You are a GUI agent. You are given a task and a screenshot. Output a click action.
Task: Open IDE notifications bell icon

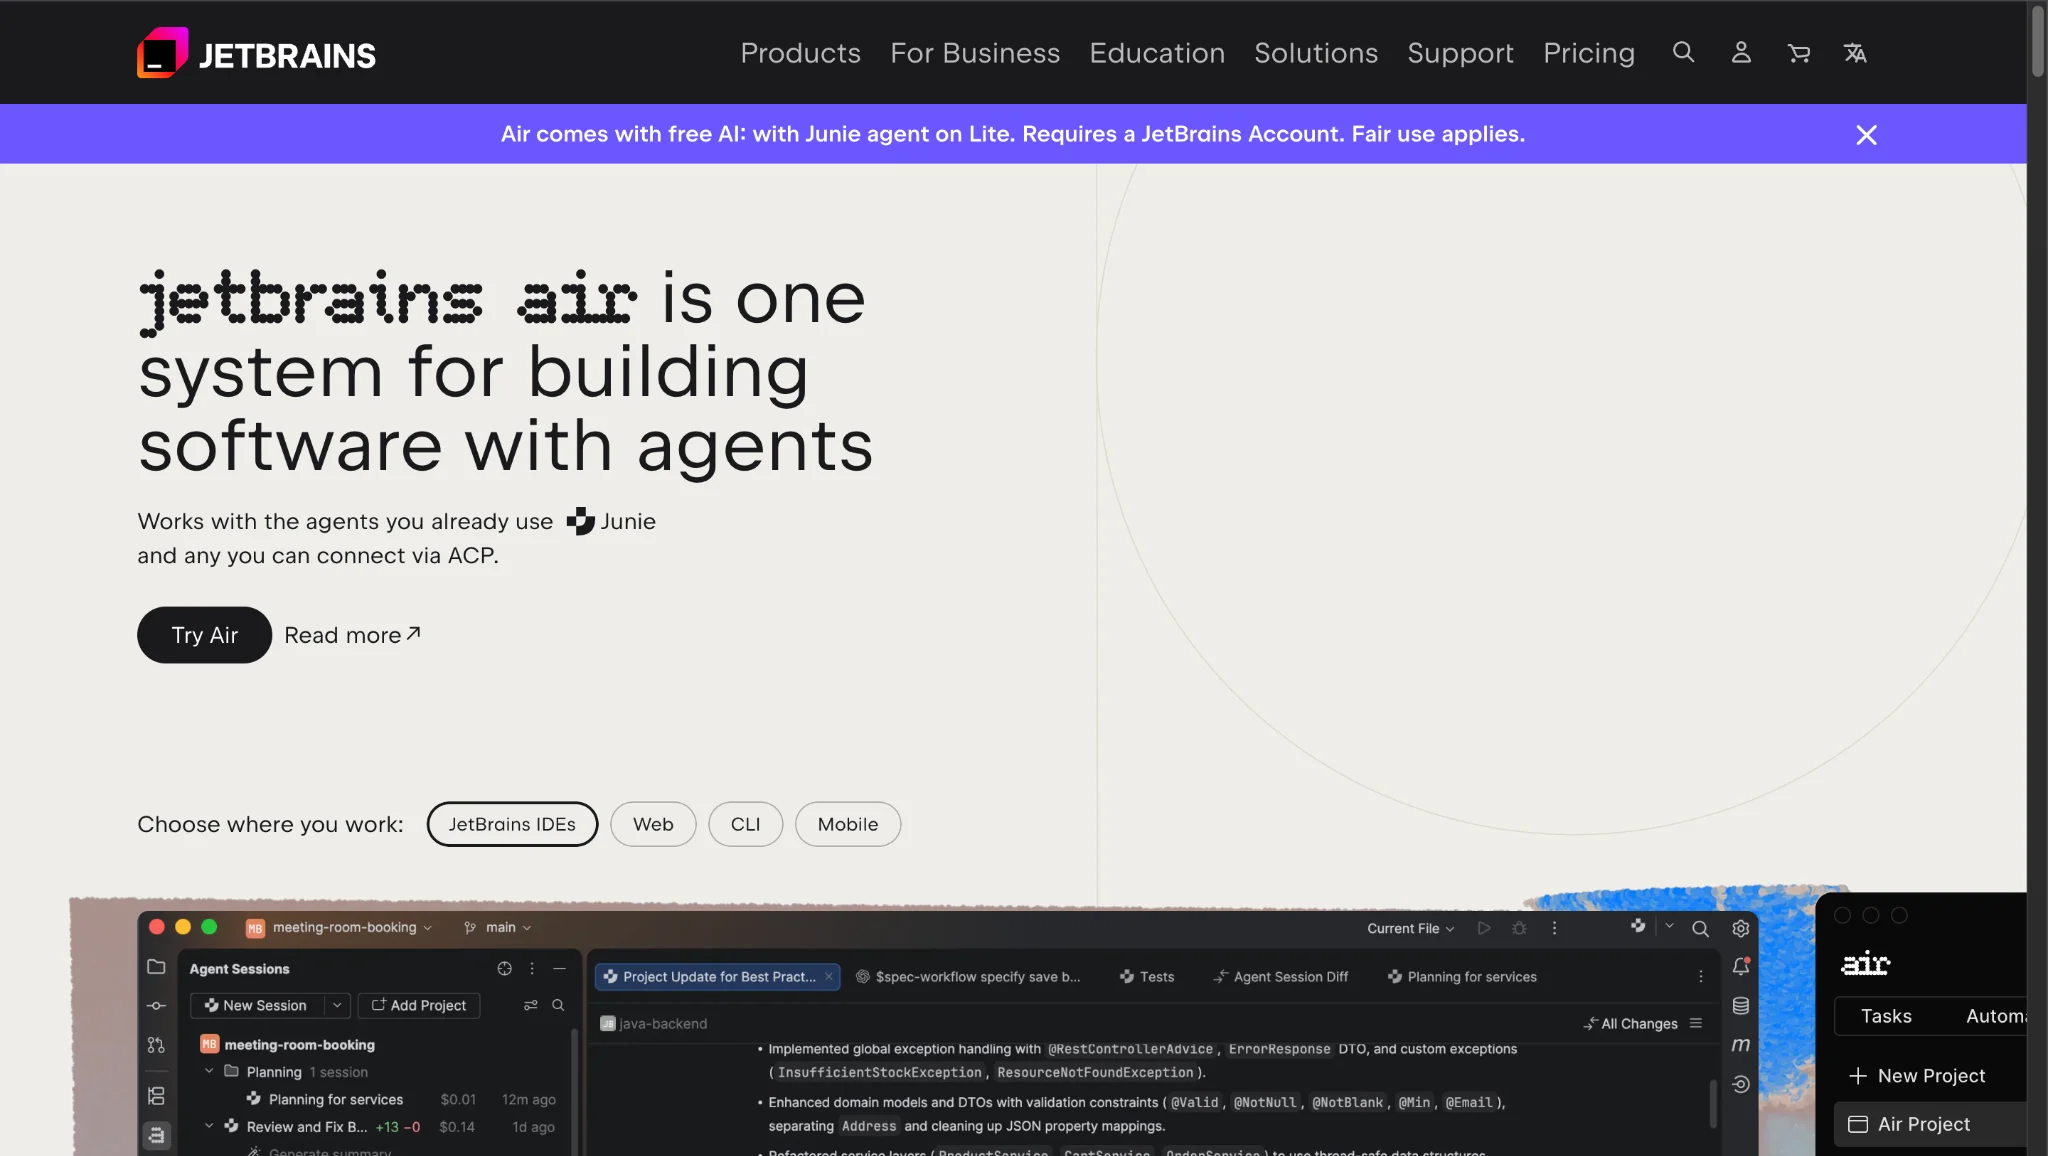[1741, 966]
